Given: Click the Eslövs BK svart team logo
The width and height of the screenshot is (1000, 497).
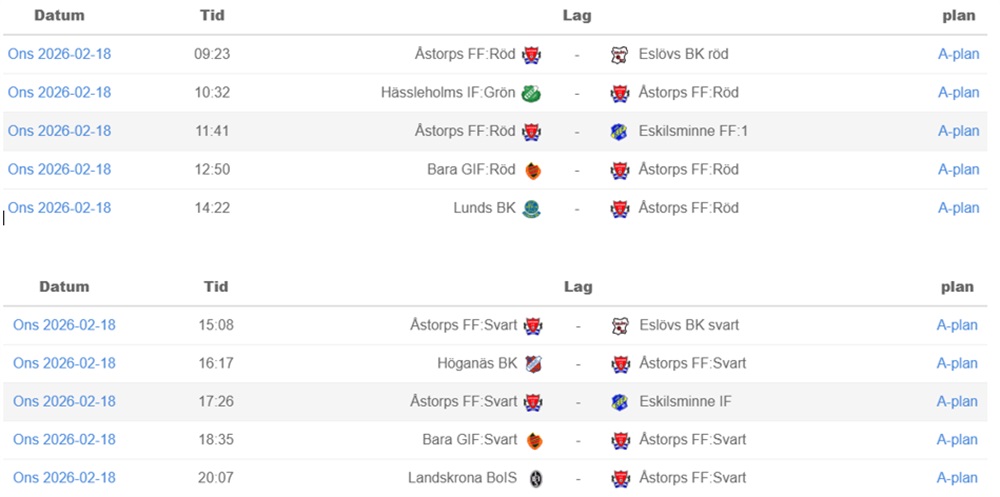Looking at the screenshot, I should pyautogui.click(x=620, y=326).
